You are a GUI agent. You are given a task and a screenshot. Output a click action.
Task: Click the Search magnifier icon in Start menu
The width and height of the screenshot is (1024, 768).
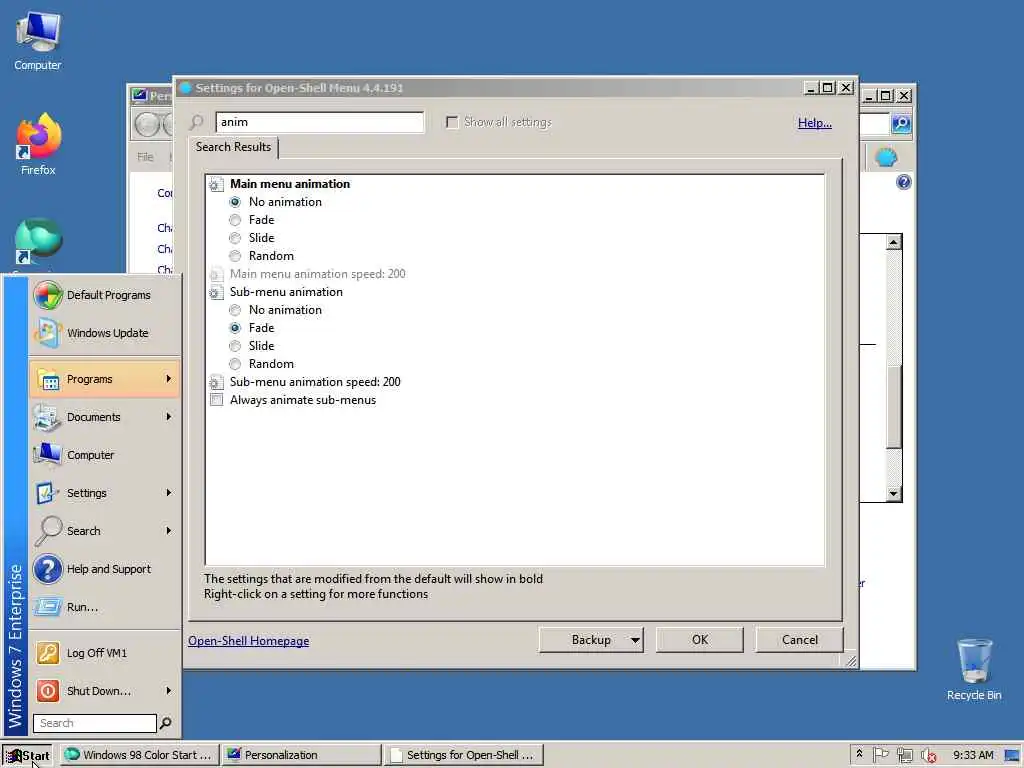(48, 531)
